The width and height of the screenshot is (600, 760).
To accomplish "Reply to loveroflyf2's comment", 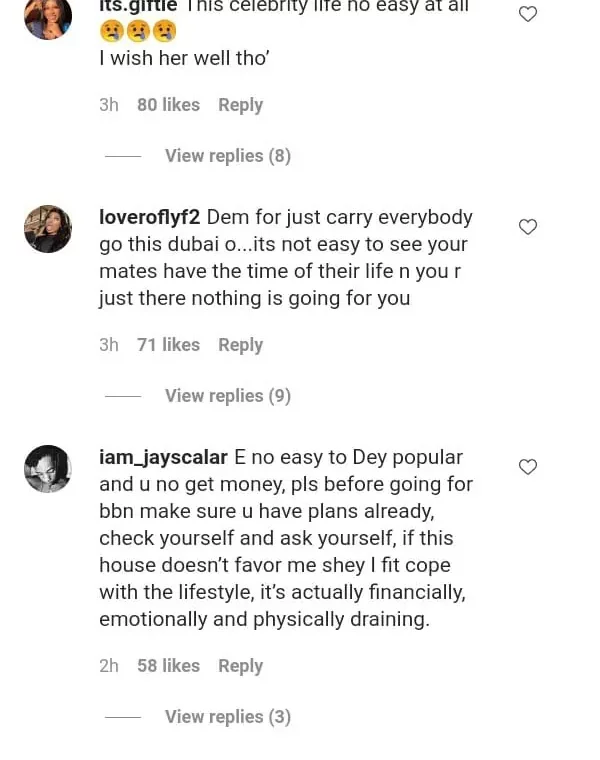I will 240,345.
